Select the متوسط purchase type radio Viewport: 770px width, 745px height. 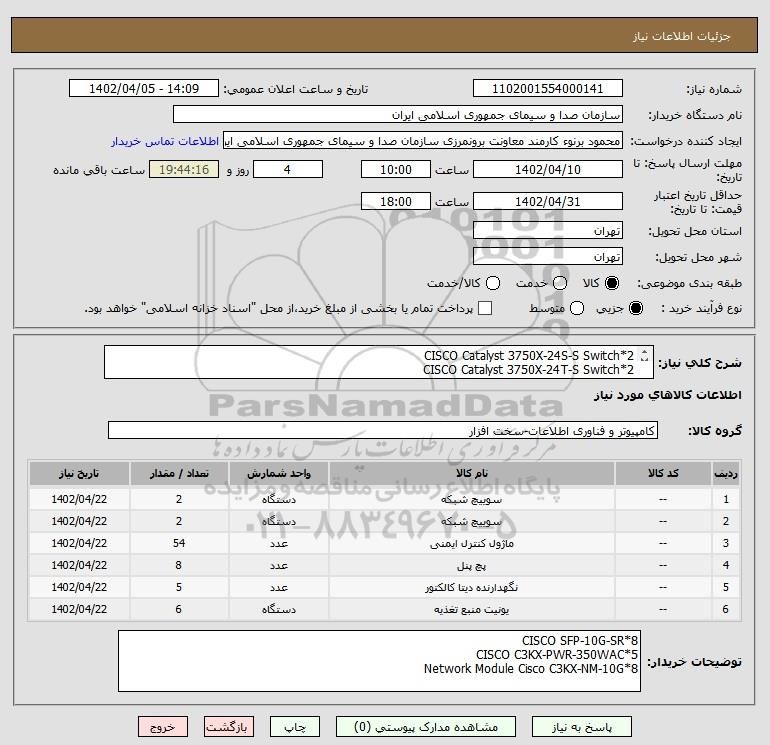[577, 308]
